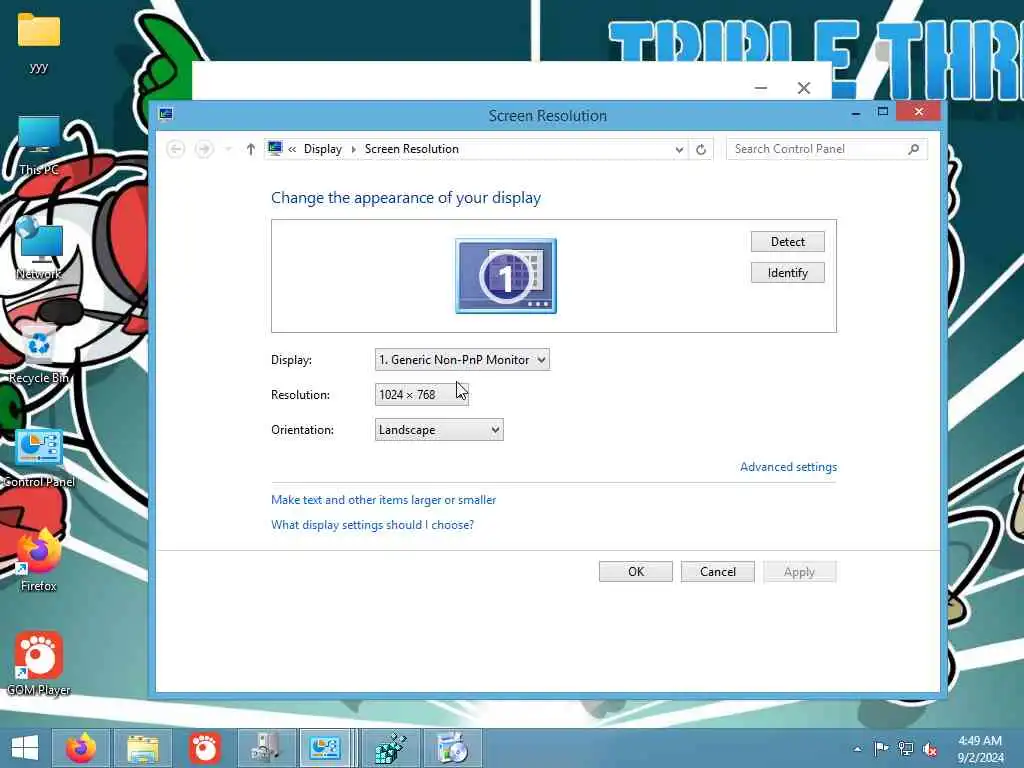Select the monitor 1 display thumbnail
The height and width of the screenshot is (768, 1024).
506,276
